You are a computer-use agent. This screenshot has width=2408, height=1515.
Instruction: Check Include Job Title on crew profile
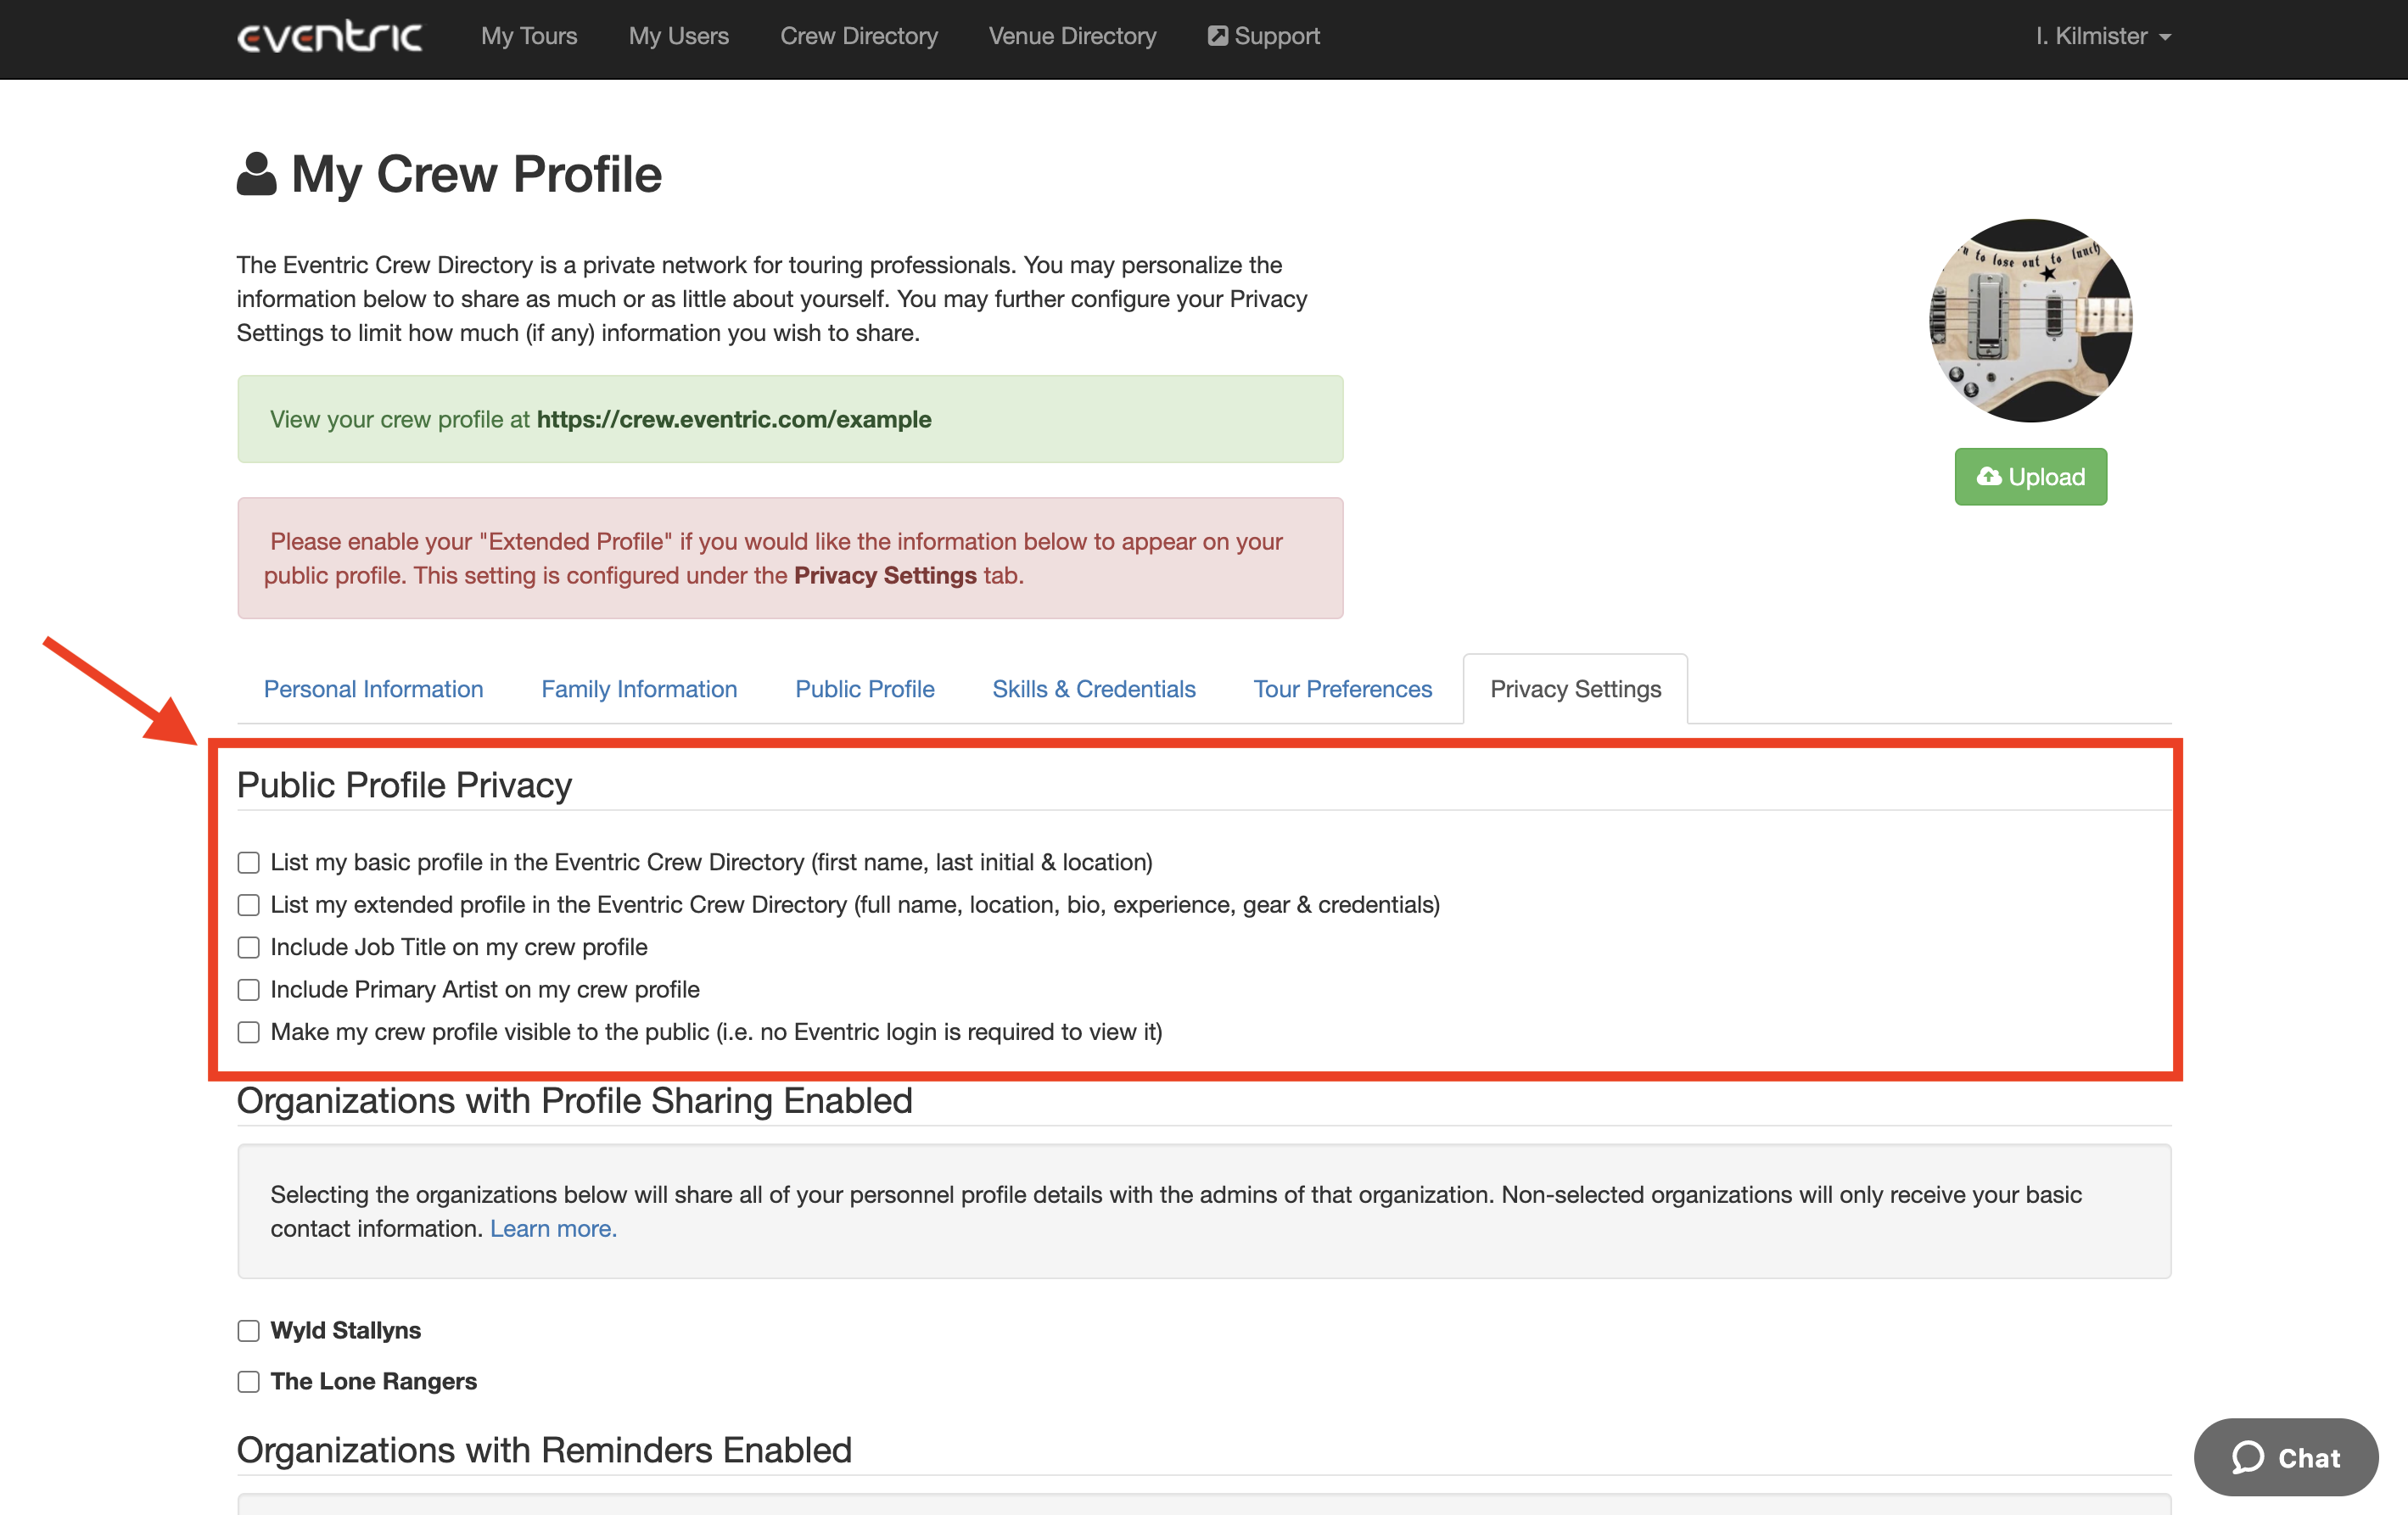tap(248, 947)
